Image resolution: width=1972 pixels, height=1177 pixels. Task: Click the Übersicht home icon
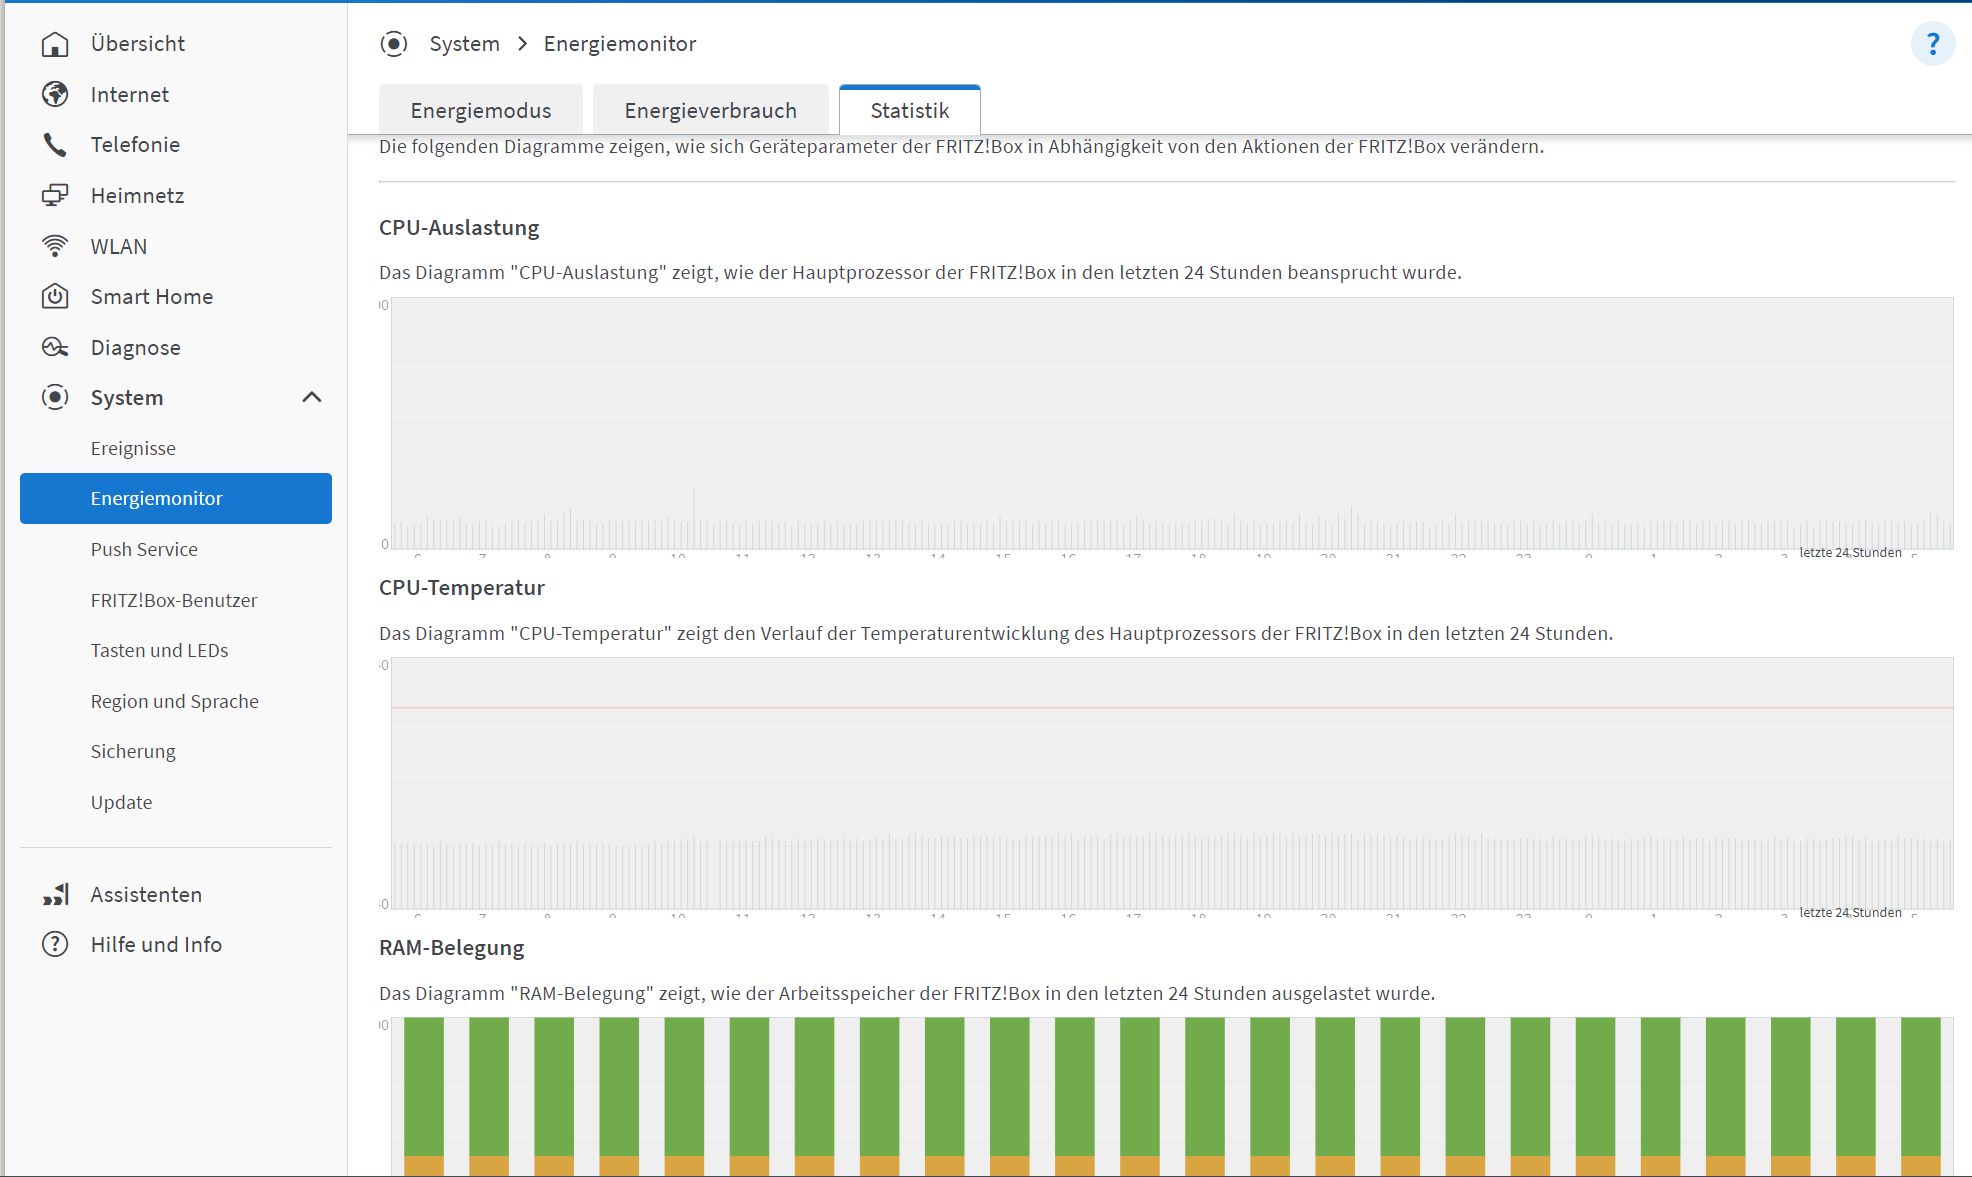[x=55, y=44]
